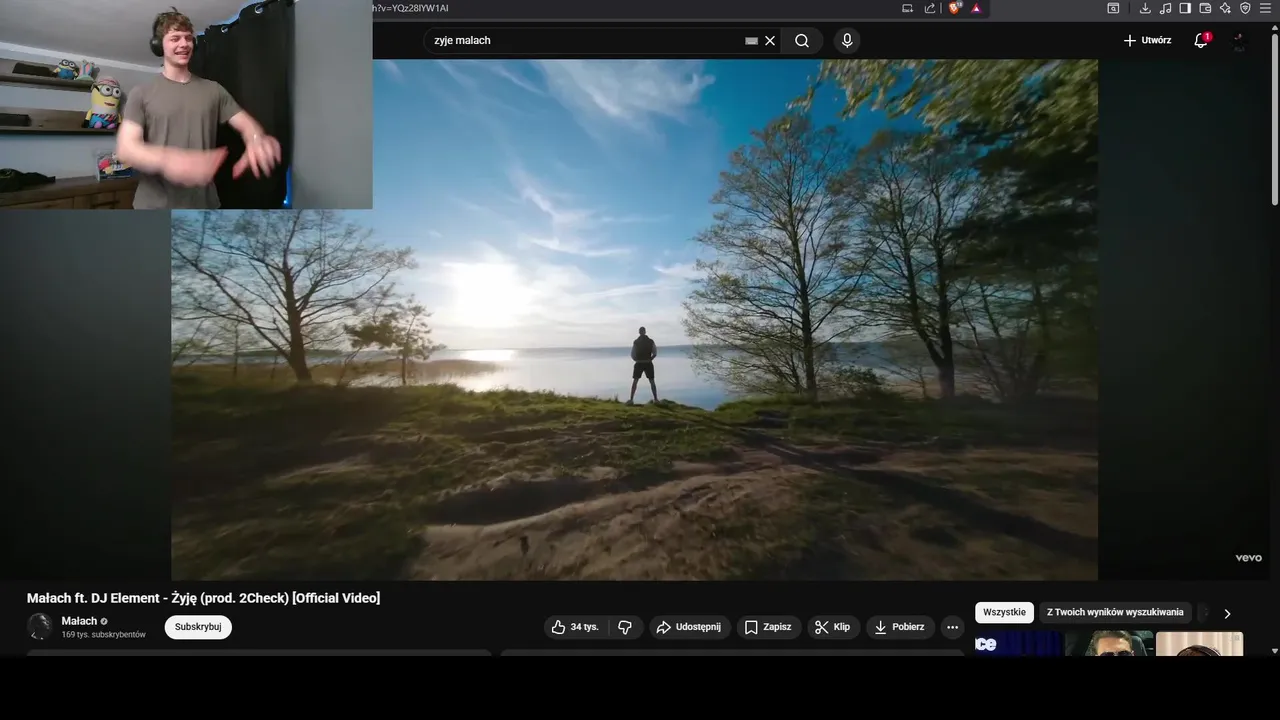Viewport: 1280px width, 720px height.
Task: Subscribe to Małach with Subskrybuj
Action: [198, 627]
